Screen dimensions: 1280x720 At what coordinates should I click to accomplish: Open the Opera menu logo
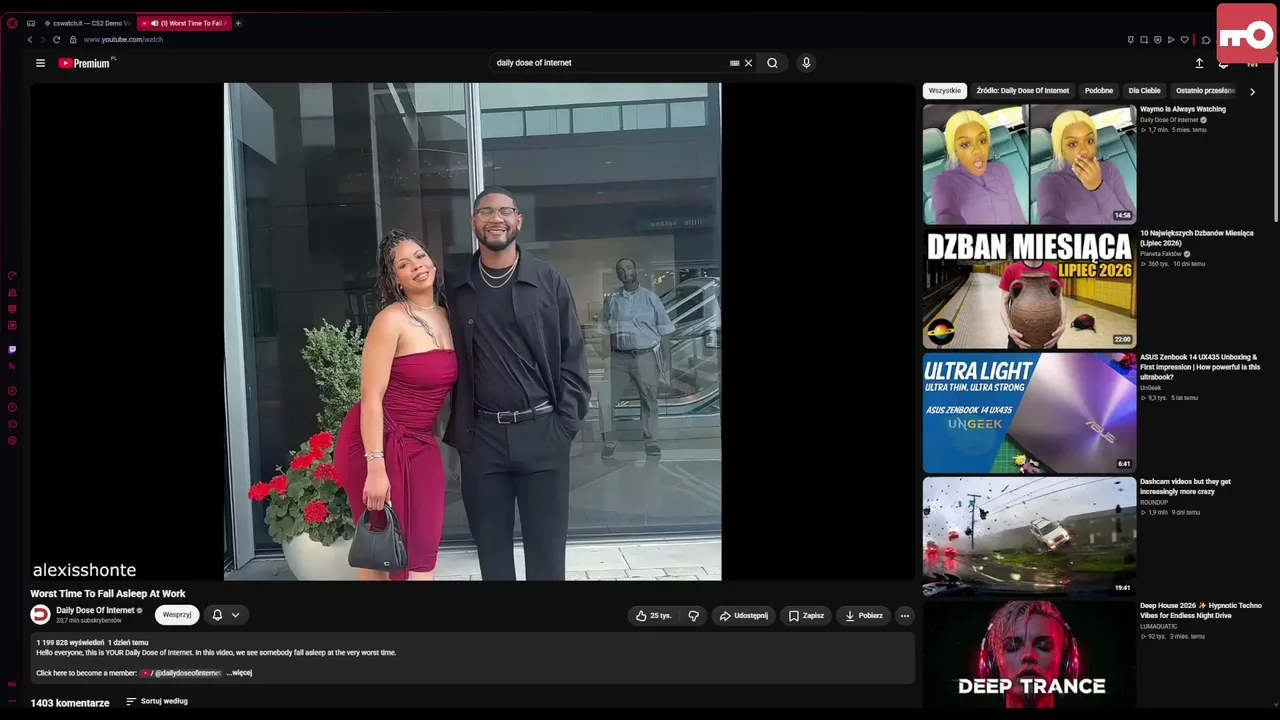click(x=12, y=23)
